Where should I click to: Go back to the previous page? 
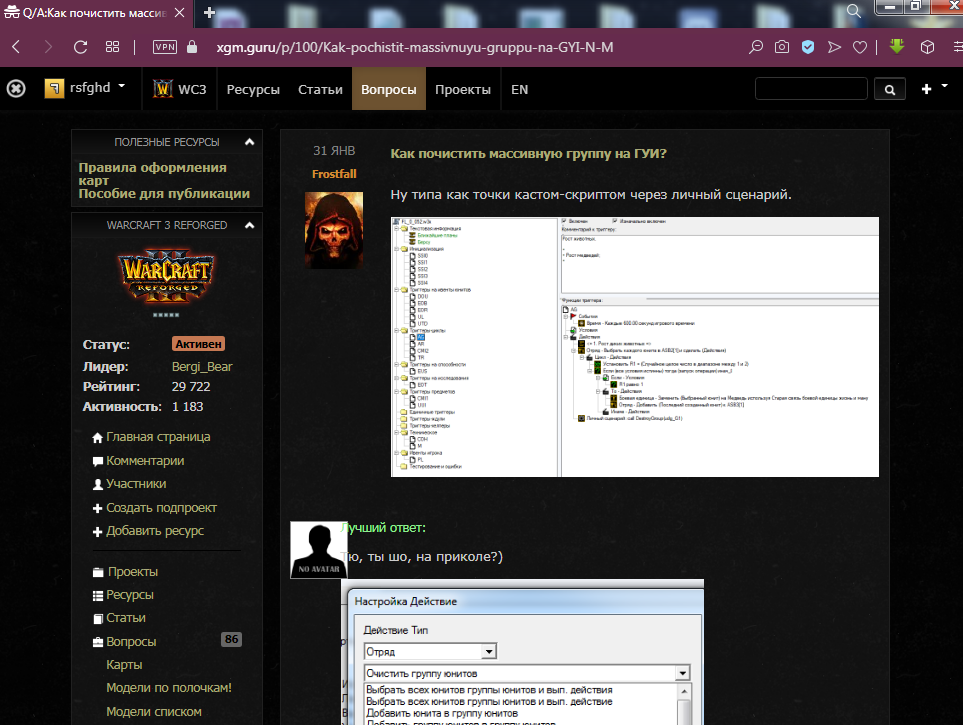coord(17,47)
